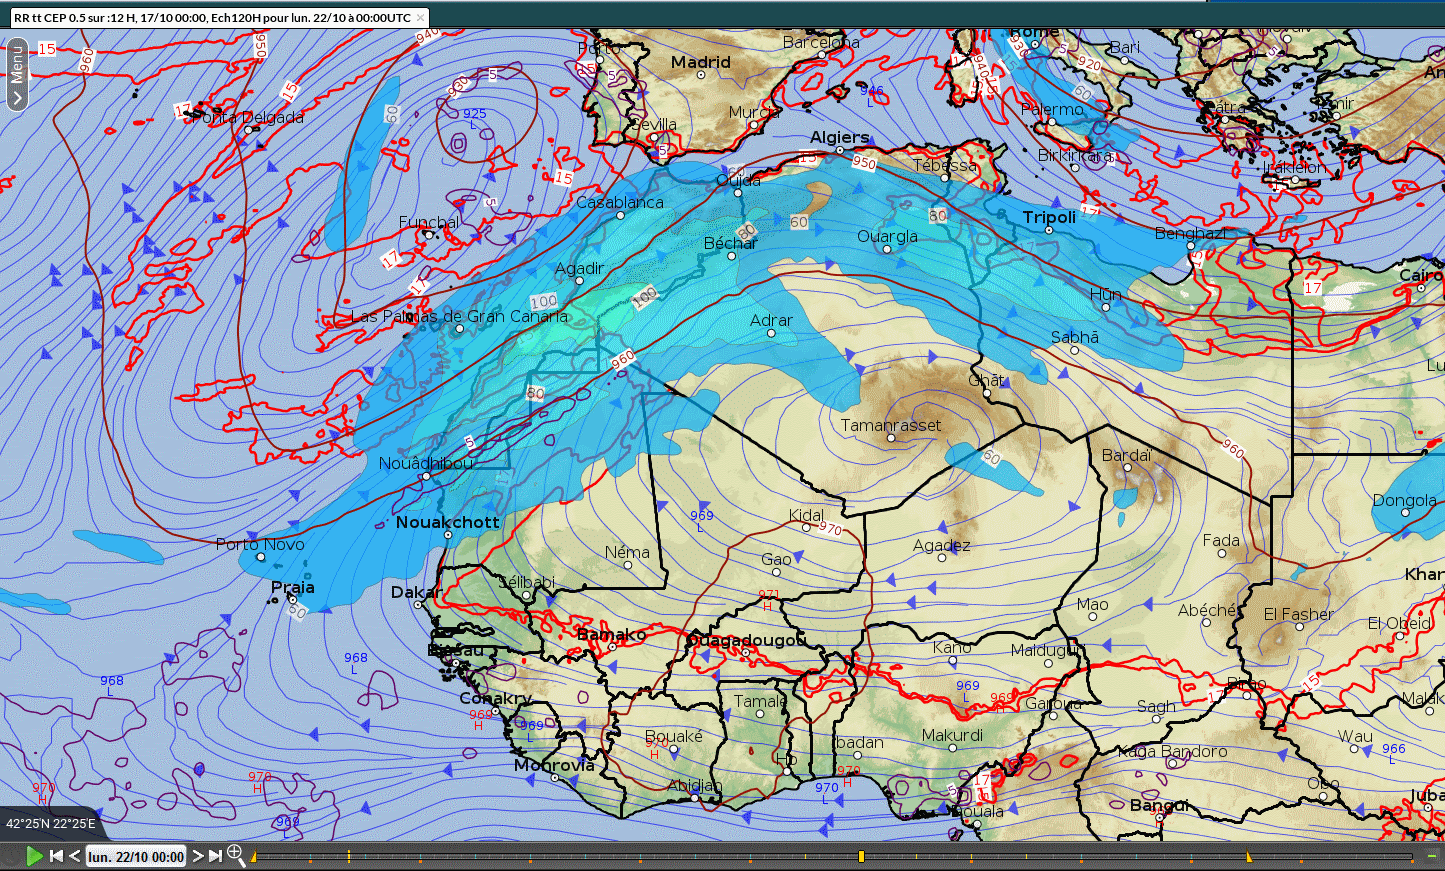Close the RR tt CEP 0.5 tab
Viewport: 1445px width, 871px height.
[x=421, y=18]
